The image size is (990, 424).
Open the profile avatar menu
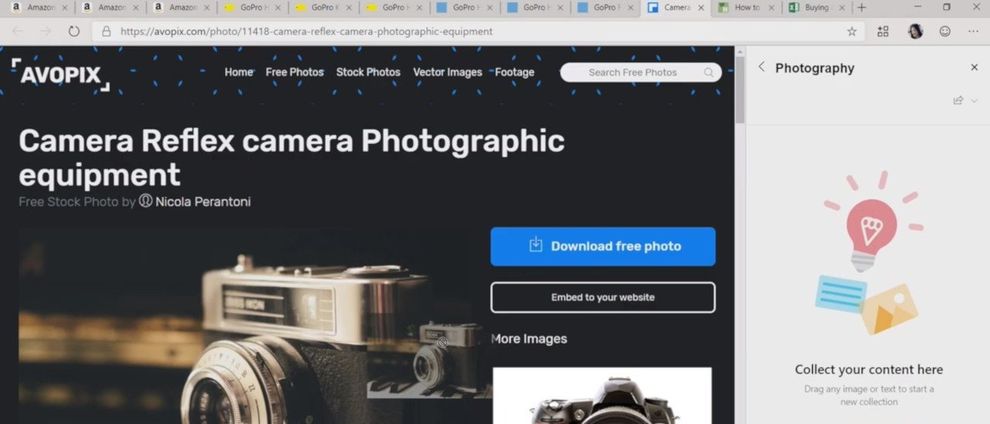pyautogui.click(x=915, y=31)
